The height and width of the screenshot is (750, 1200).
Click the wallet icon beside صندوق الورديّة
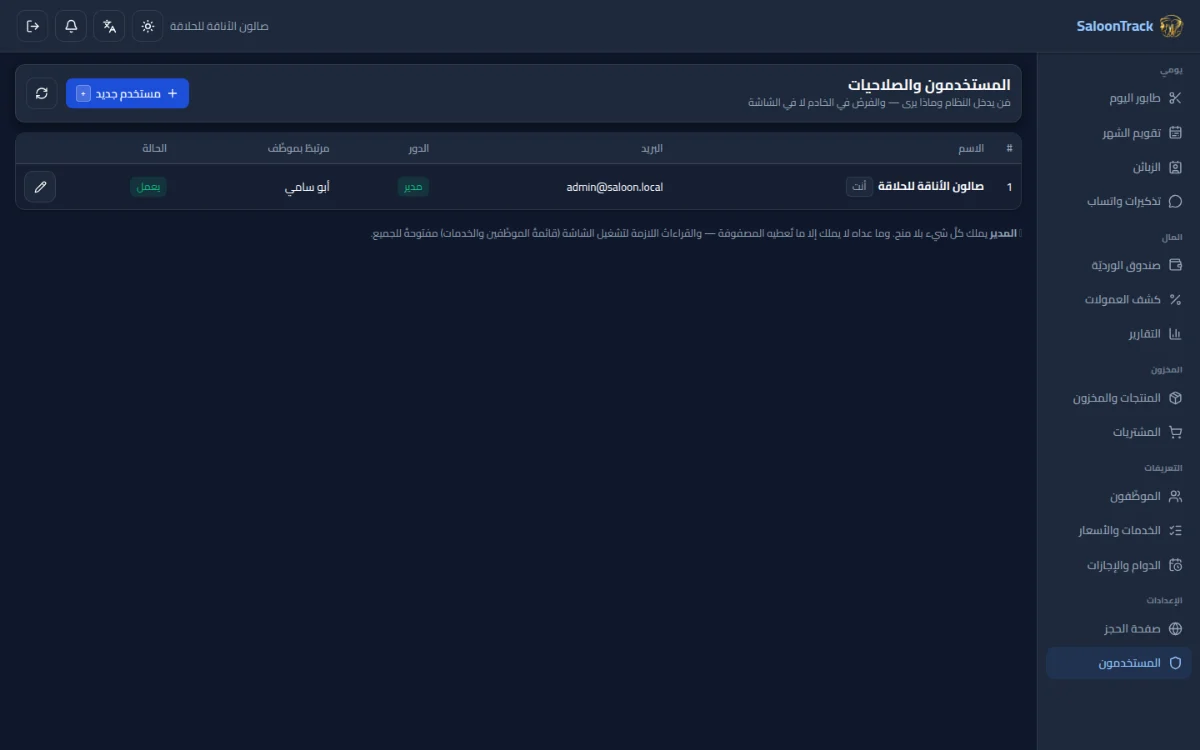tap(1175, 265)
